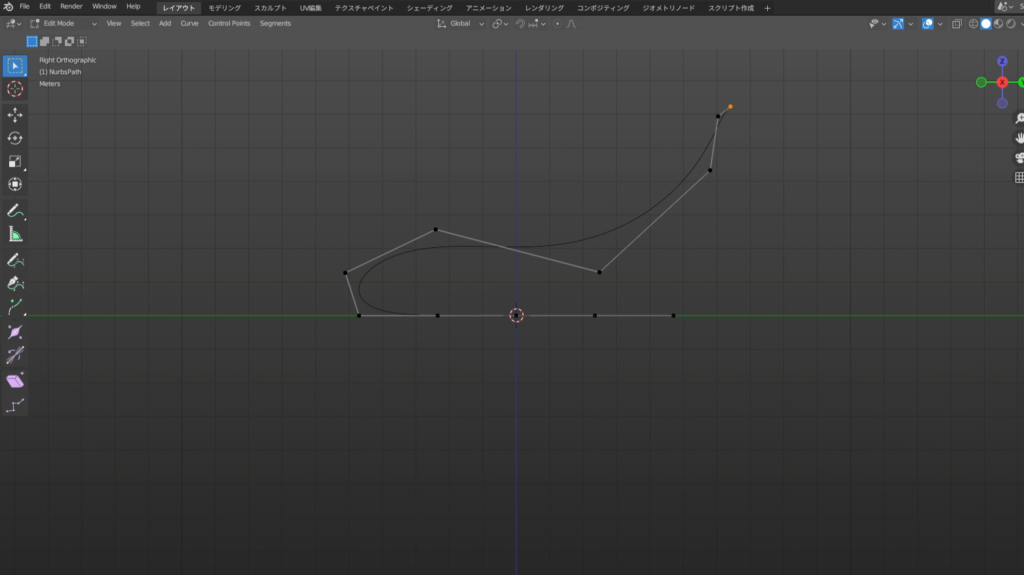Viewport: 1024px width, 575px height.
Task: Select the Cursor tool in toolbar
Action: [15, 89]
